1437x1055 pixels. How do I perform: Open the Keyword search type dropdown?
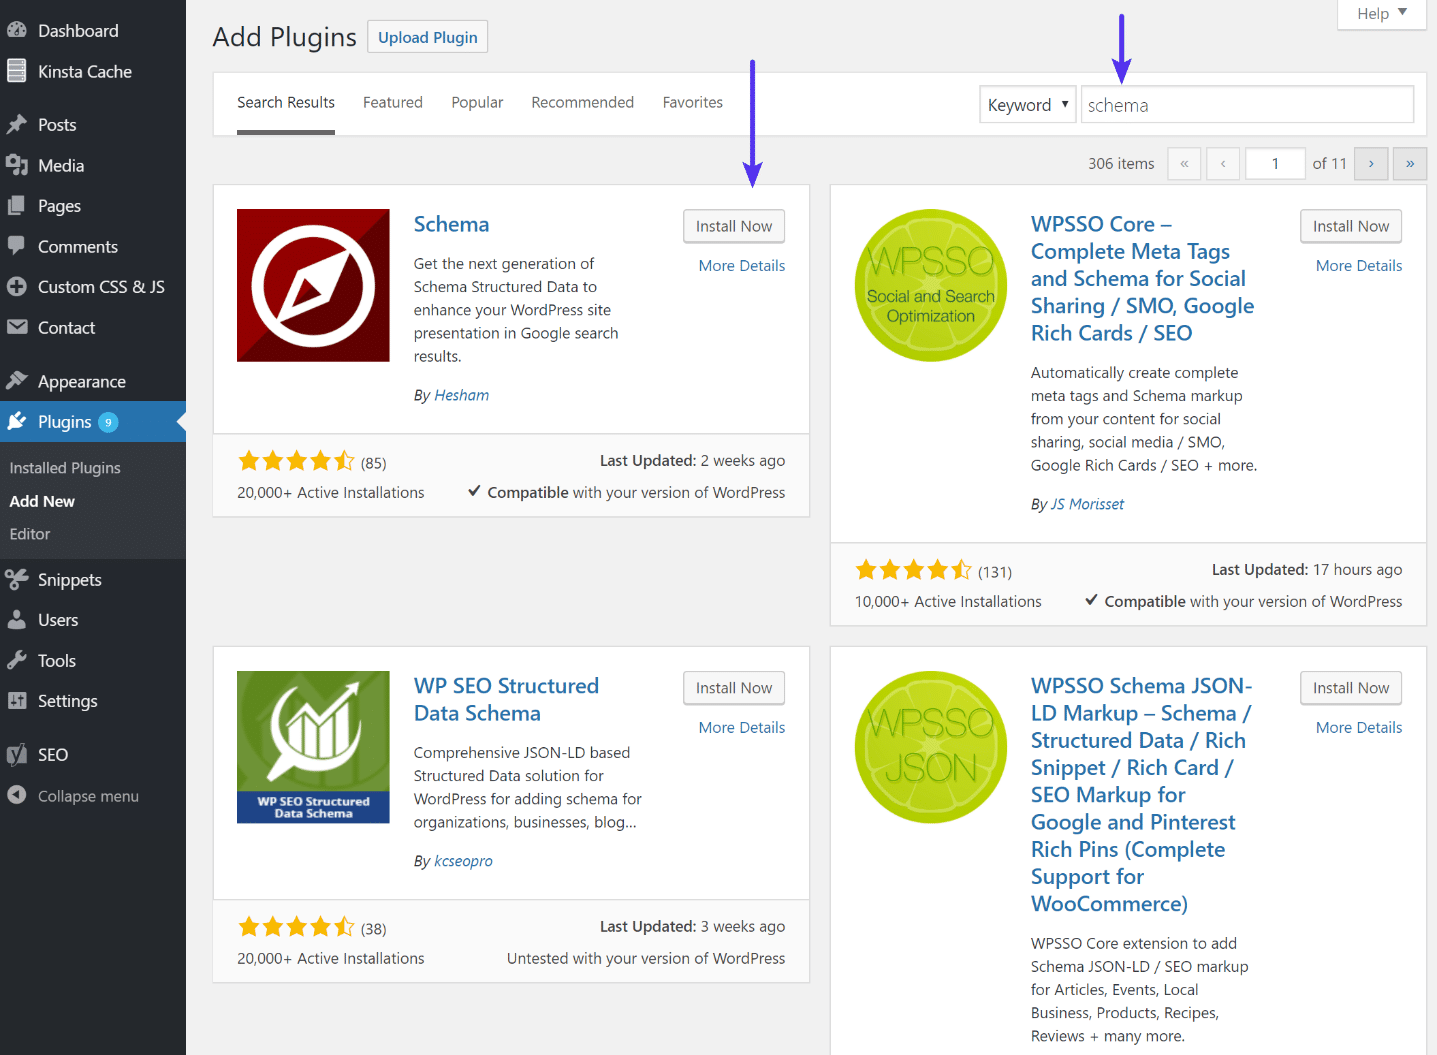(1027, 105)
